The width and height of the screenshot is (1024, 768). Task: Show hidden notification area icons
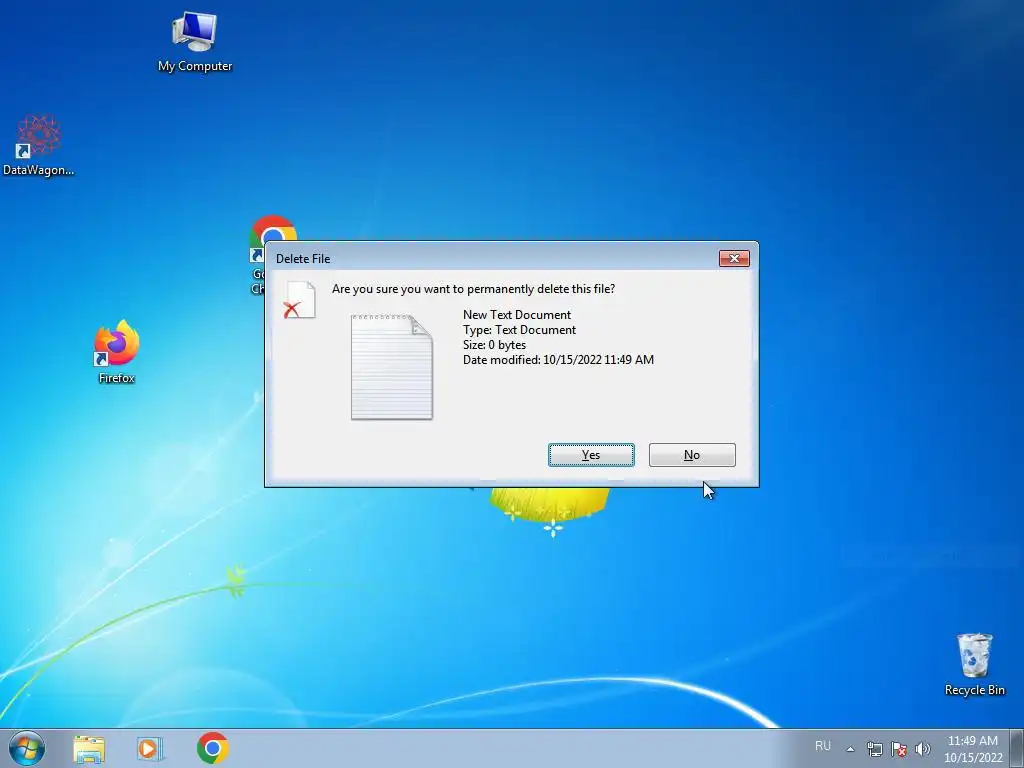click(850, 749)
